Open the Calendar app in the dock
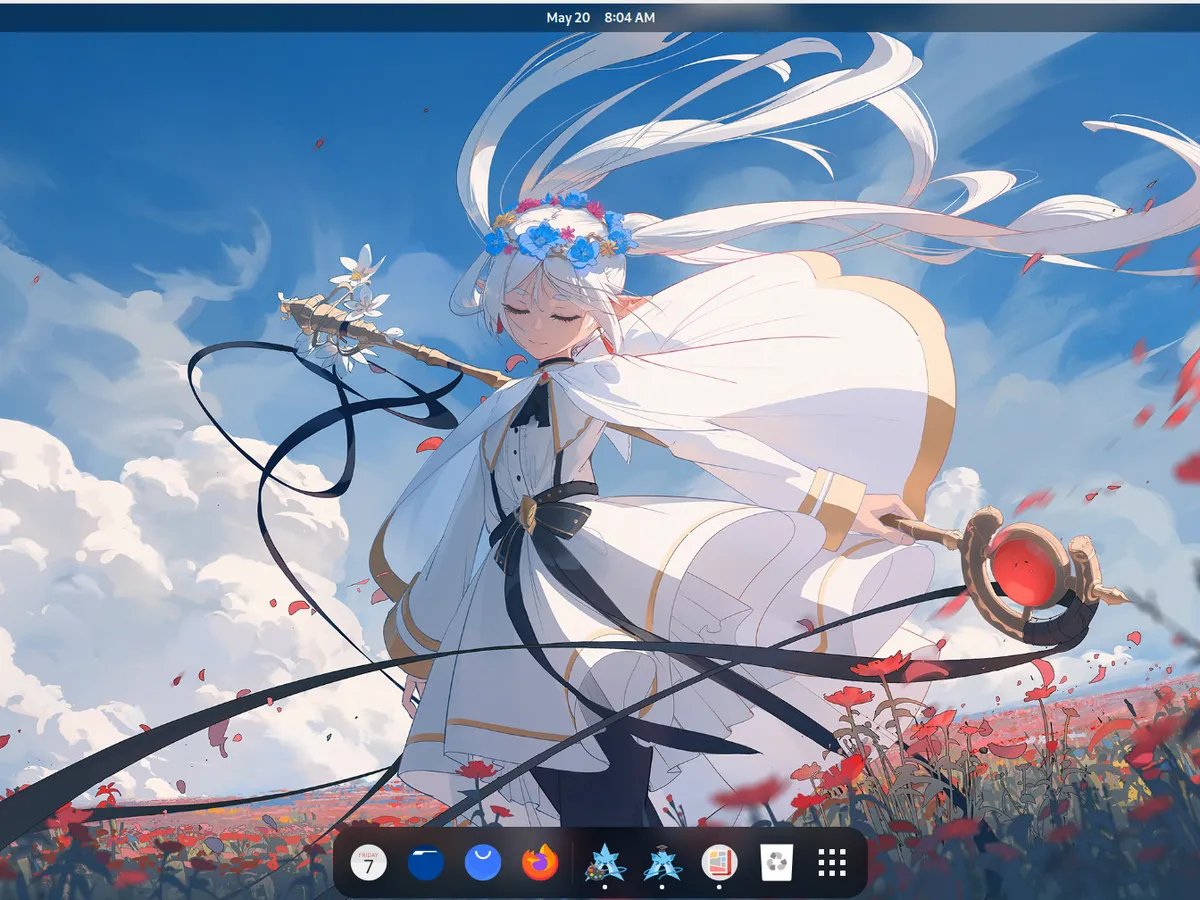 click(x=369, y=862)
